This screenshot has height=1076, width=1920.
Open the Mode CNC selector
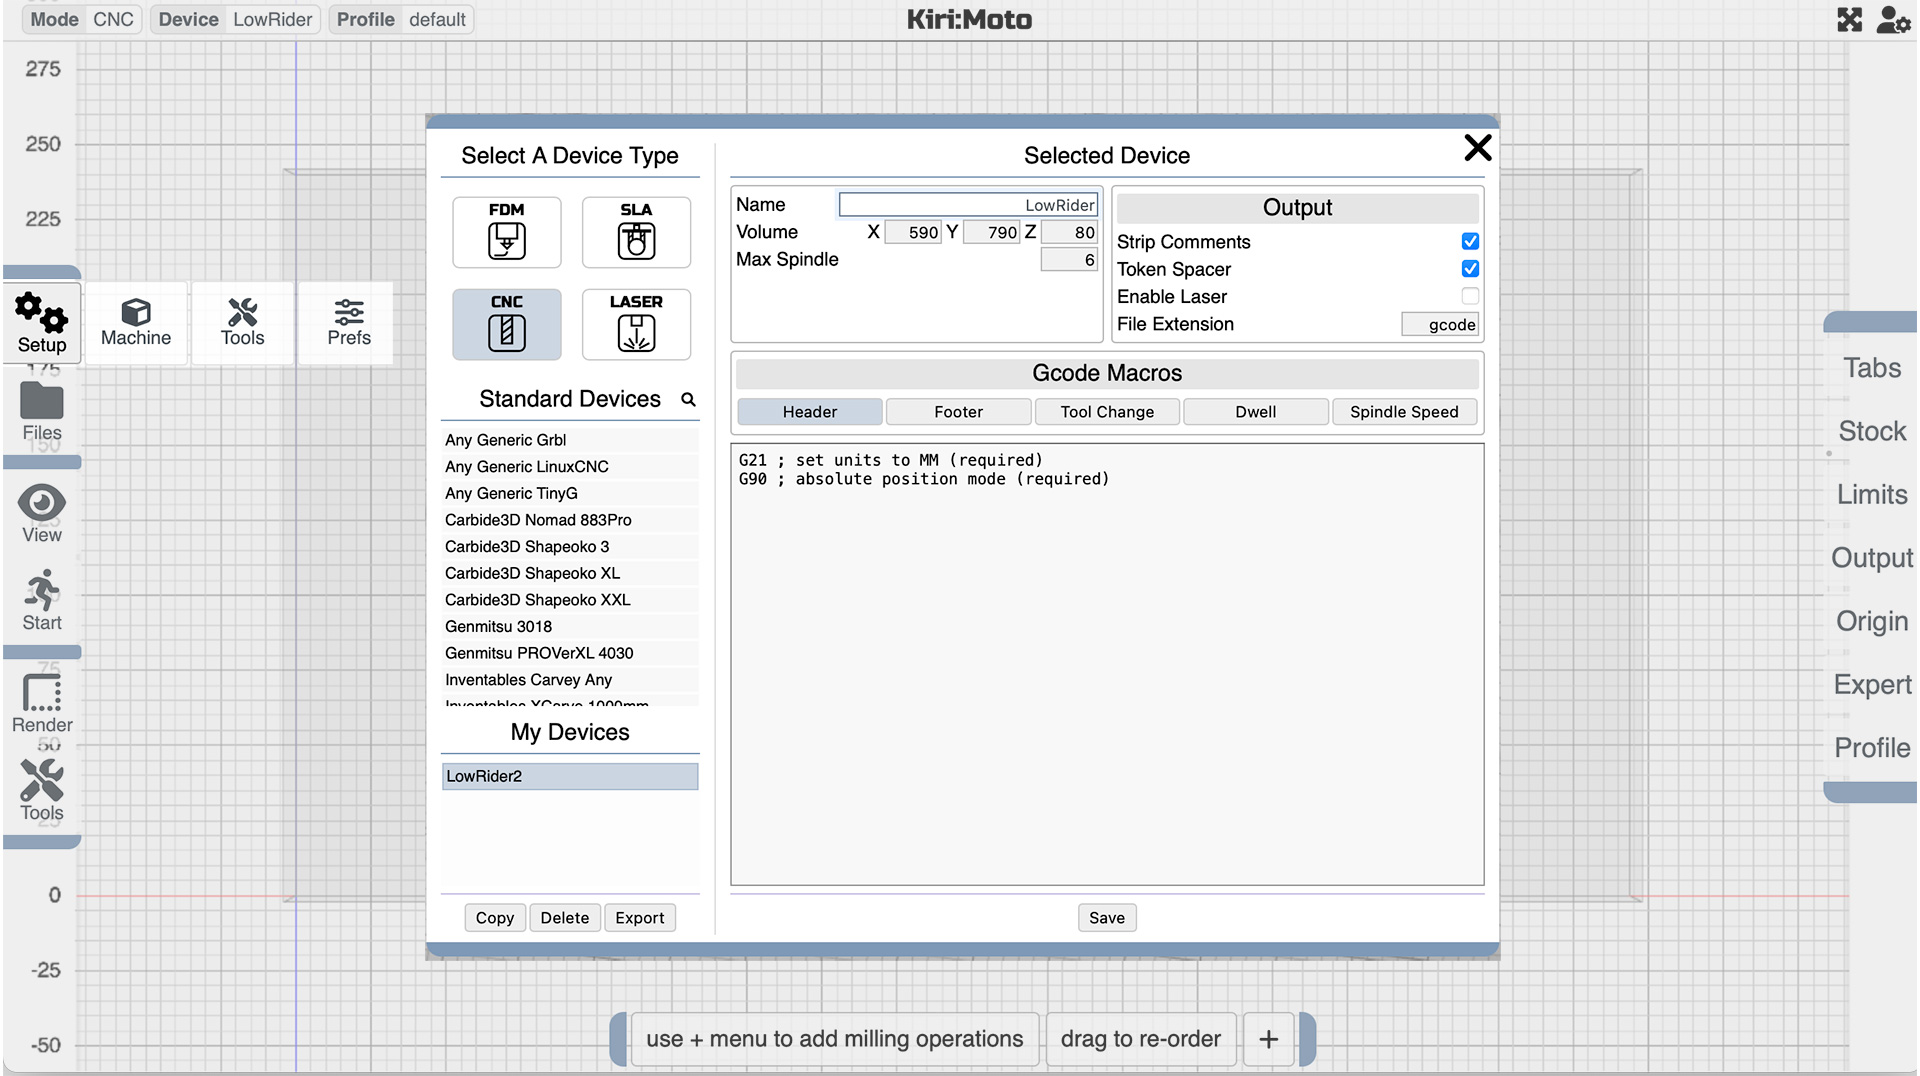pyautogui.click(x=82, y=19)
